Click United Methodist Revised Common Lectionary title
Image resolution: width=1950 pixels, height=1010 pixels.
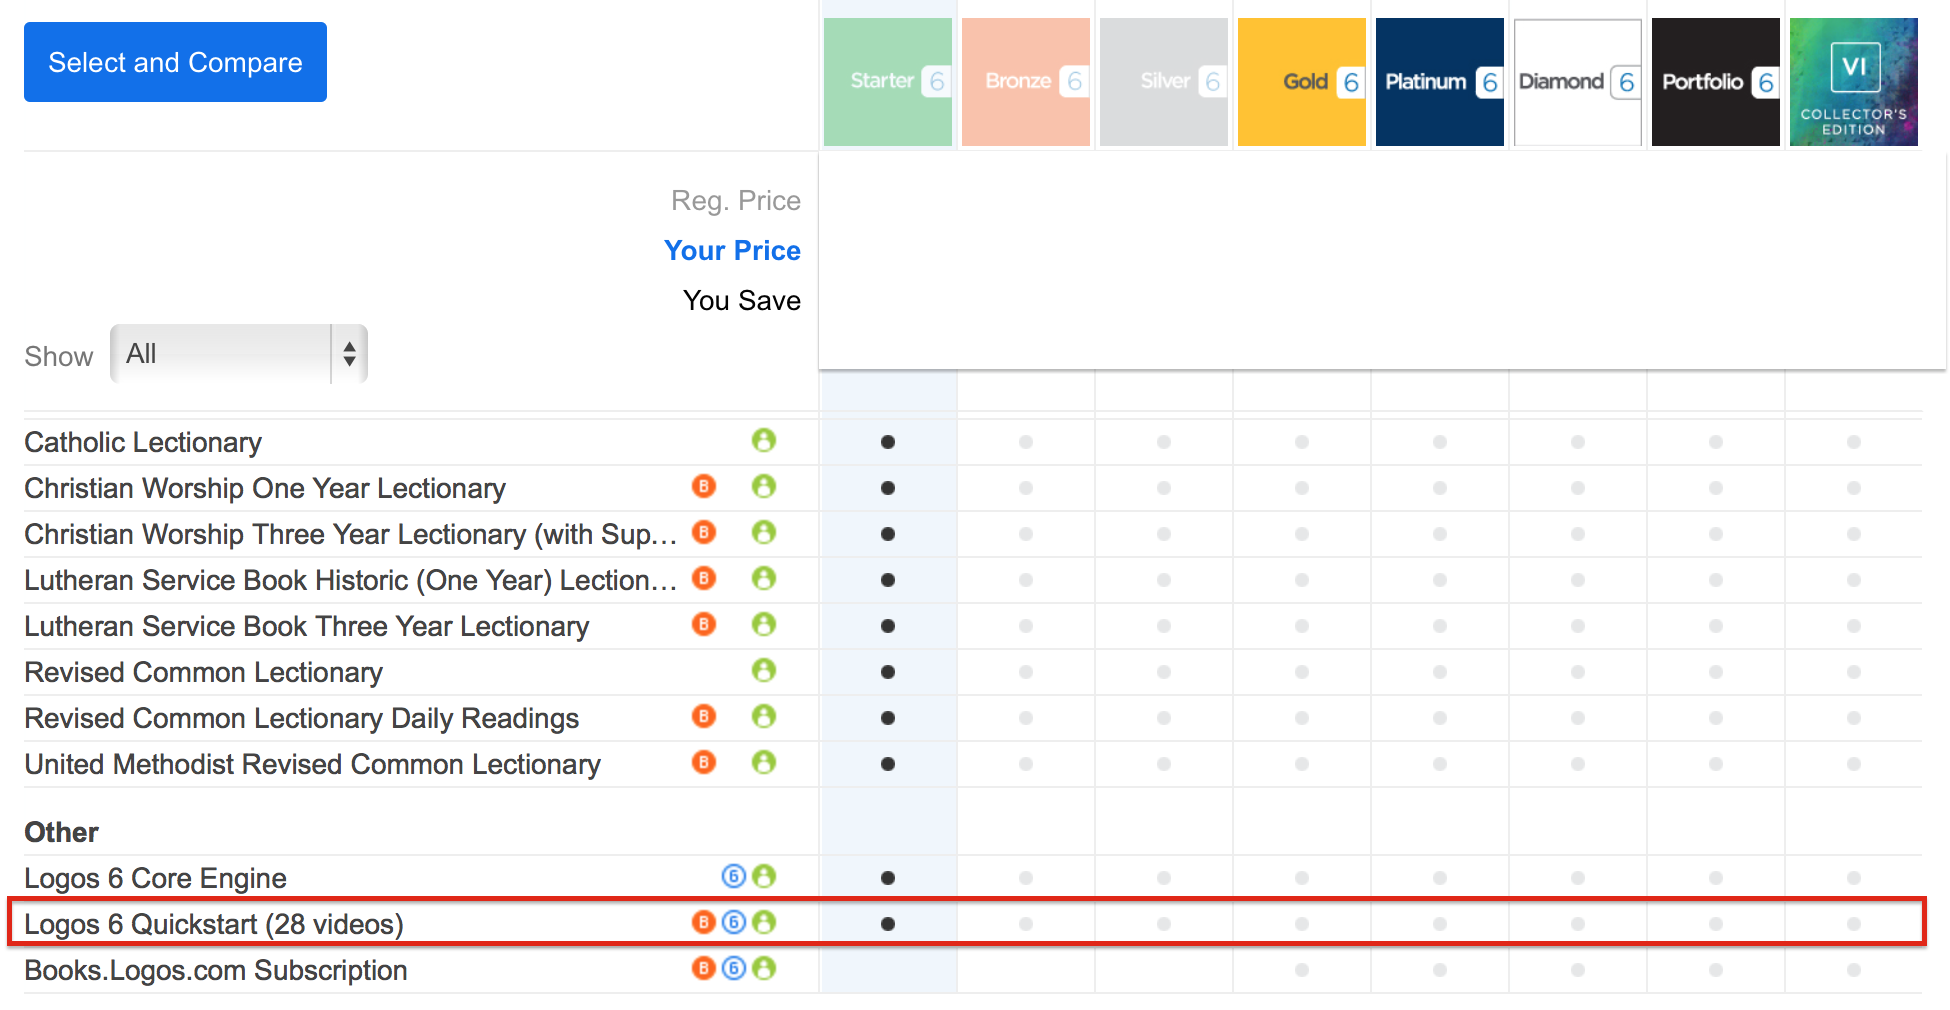pyautogui.click(x=313, y=764)
